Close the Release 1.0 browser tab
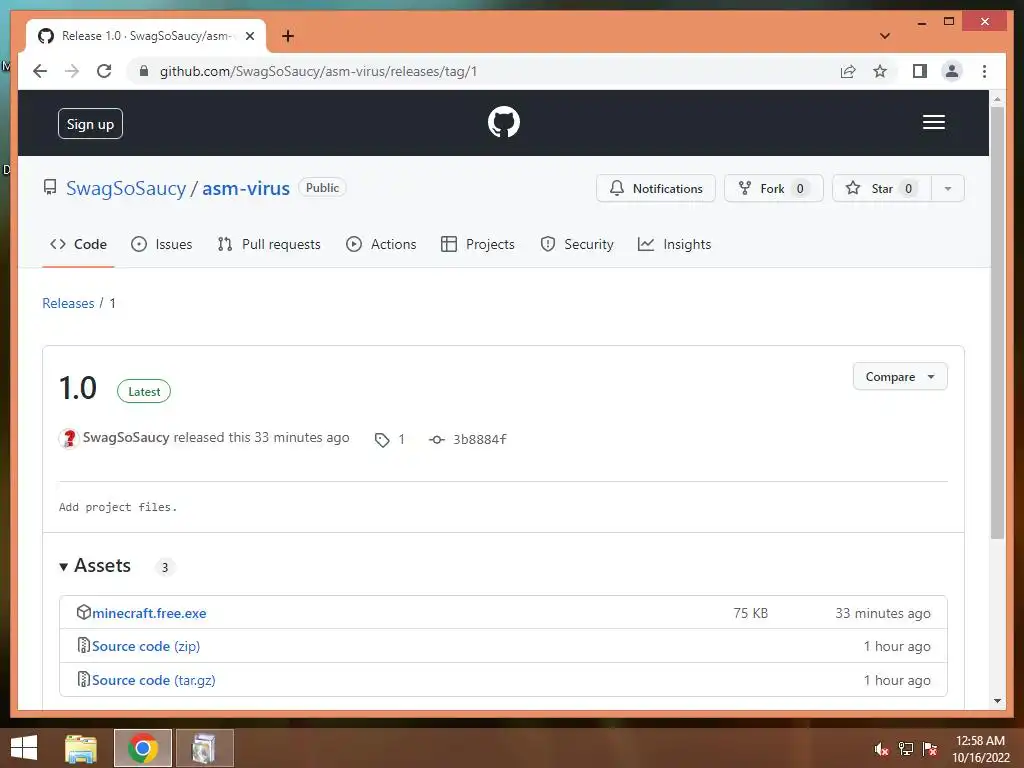This screenshot has width=1024, height=768. coord(249,36)
